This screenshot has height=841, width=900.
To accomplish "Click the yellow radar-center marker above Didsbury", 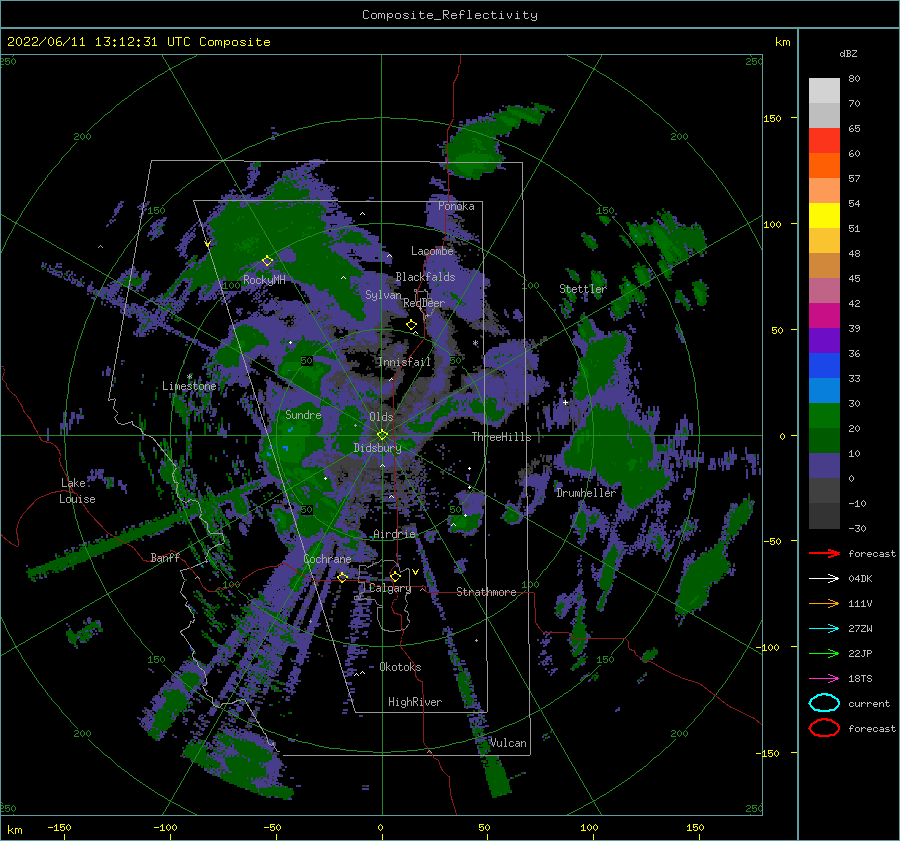I will click(x=382, y=435).
